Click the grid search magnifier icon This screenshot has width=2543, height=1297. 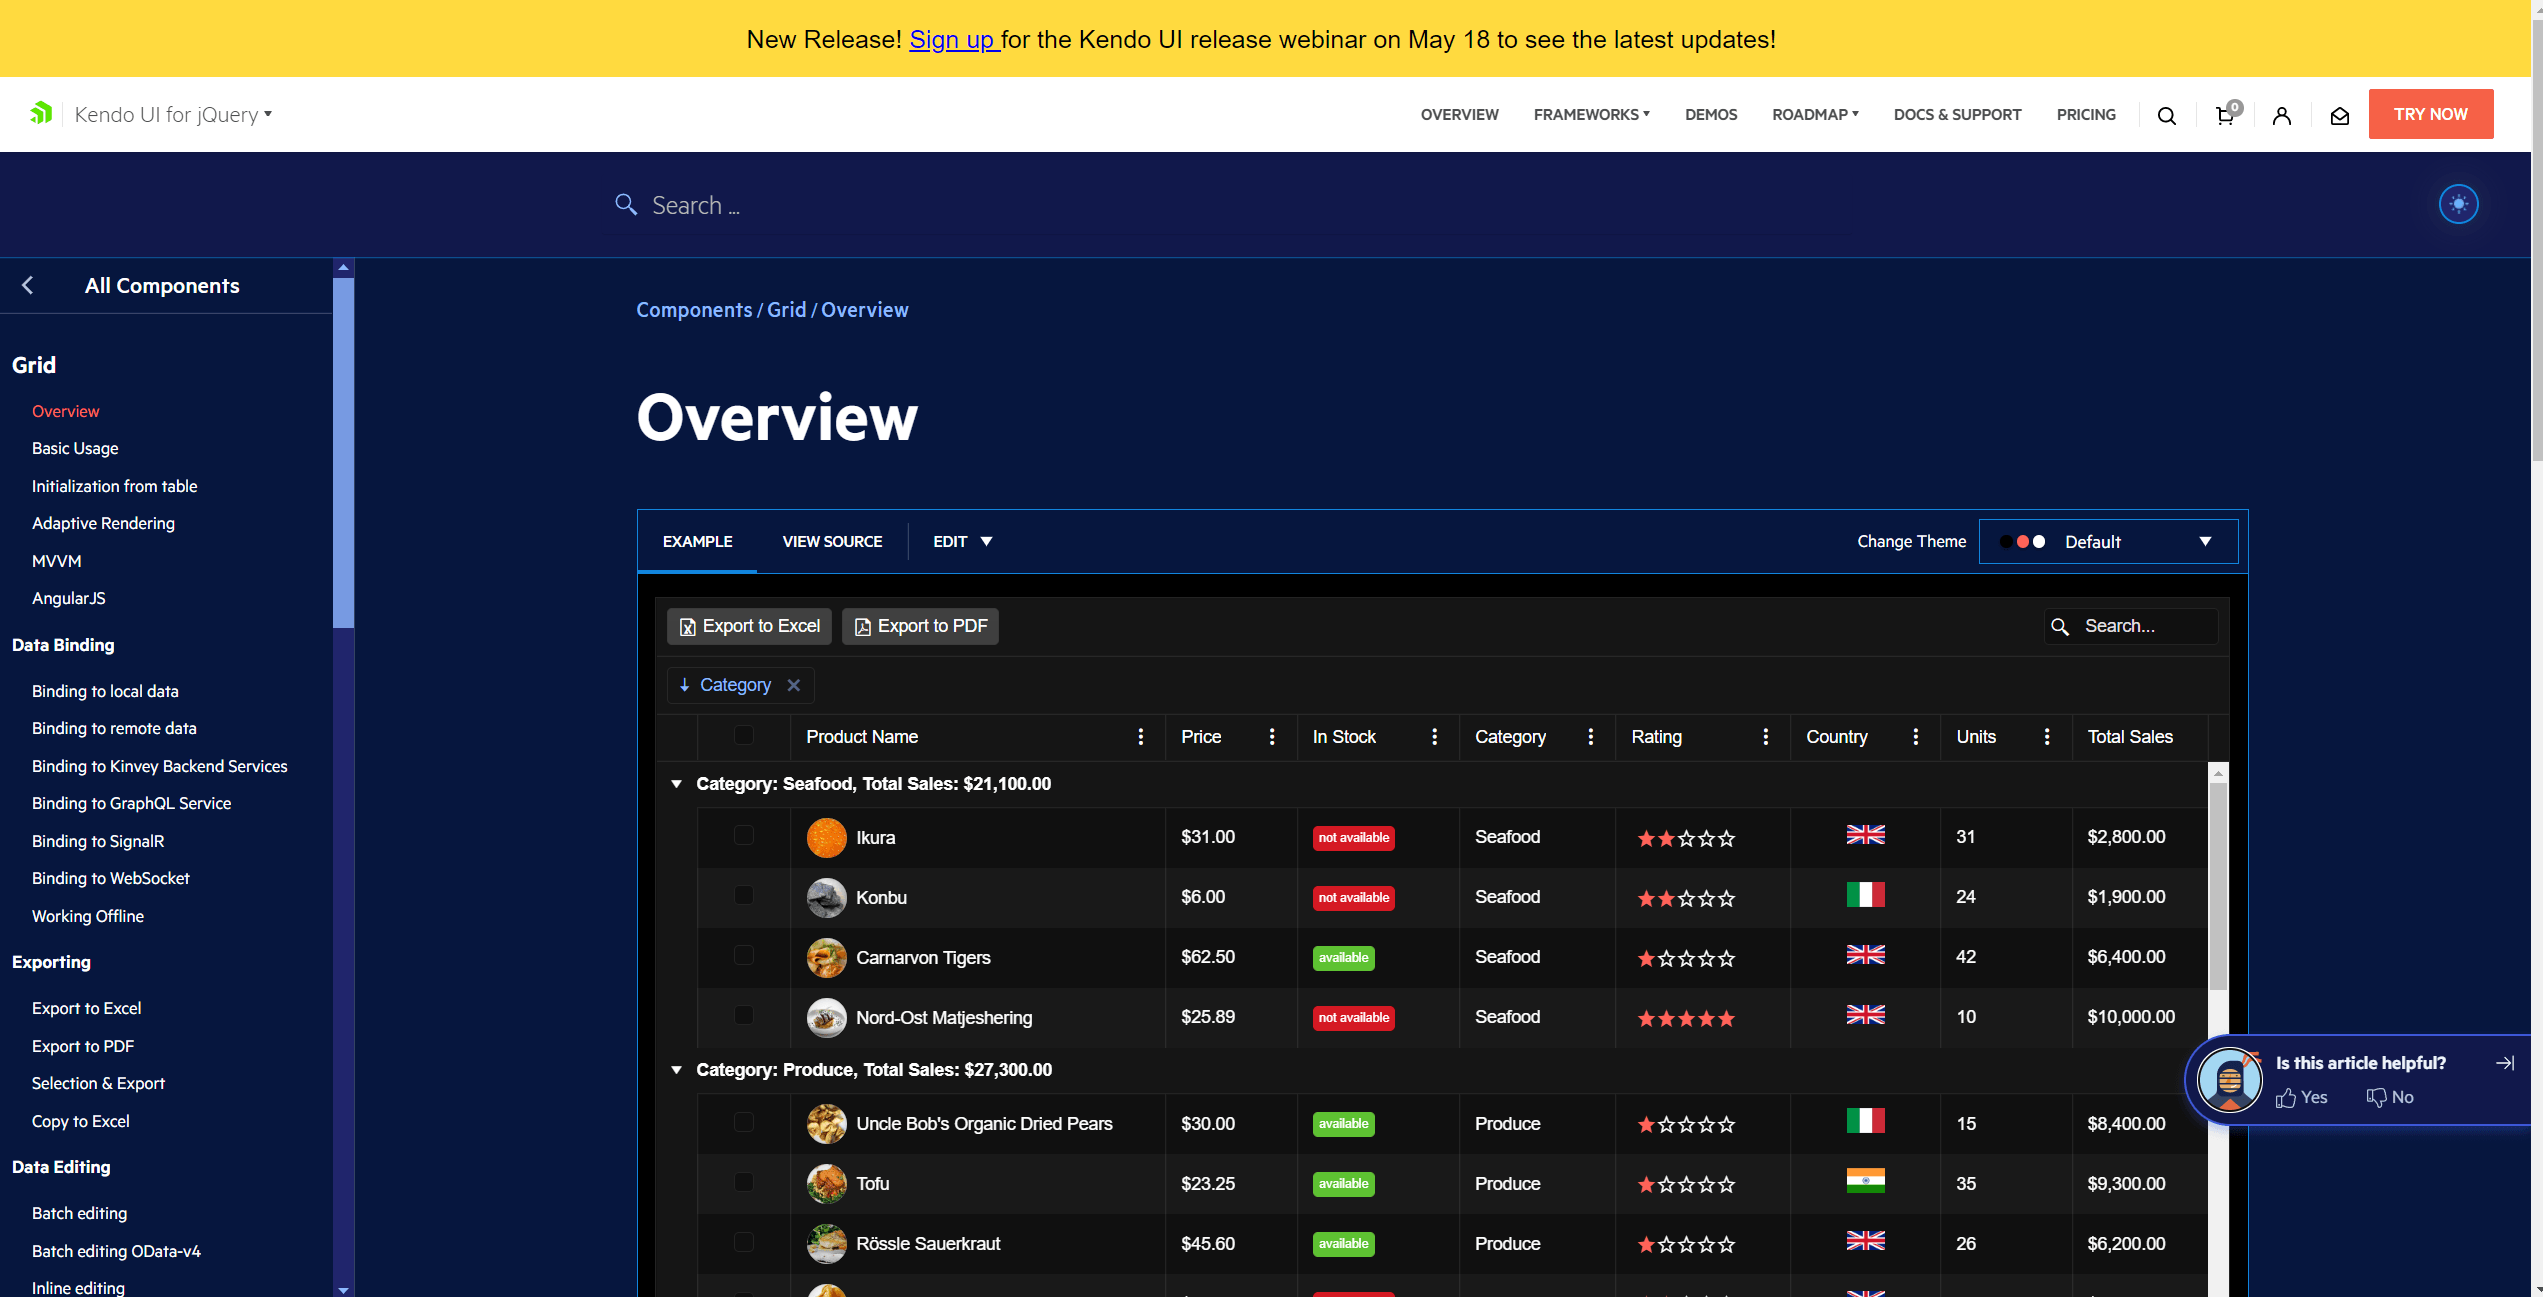2060,626
